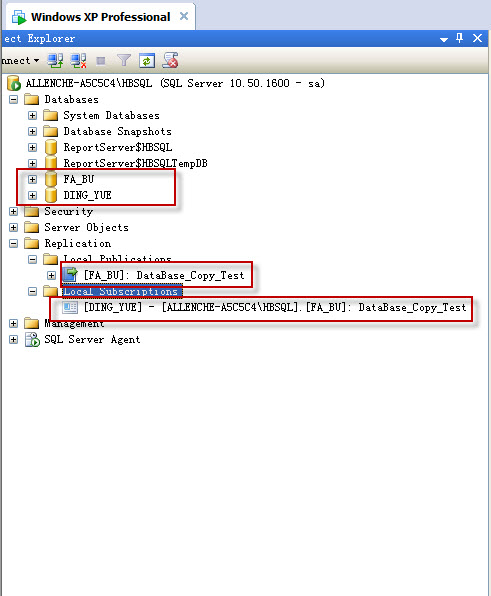Click the Databases folder icon
Screen dimensions: 491x596
pyautogui.click(x=32, y=100)
